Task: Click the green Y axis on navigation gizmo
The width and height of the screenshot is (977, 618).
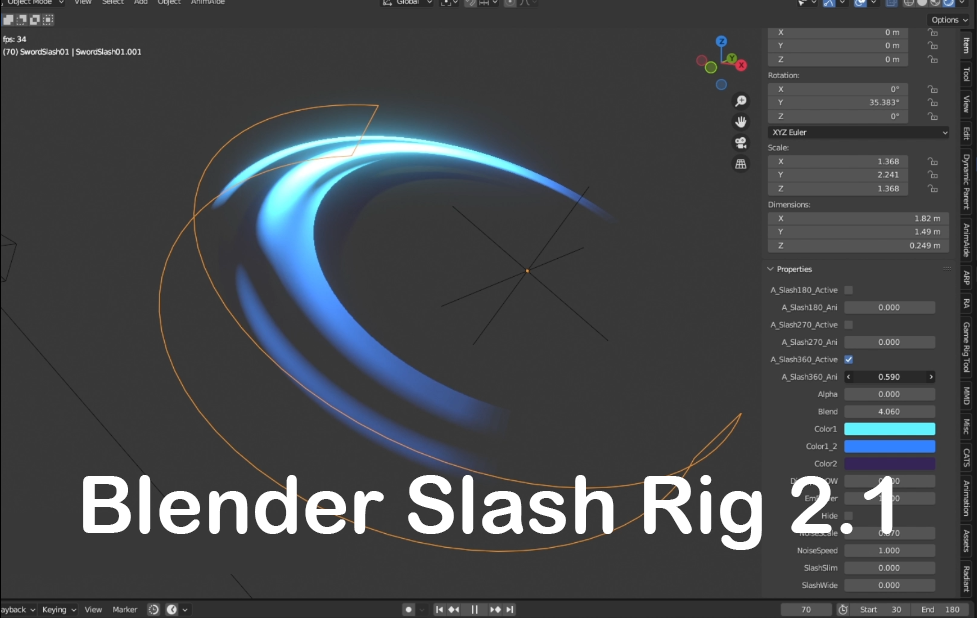Action: [732, 58]
